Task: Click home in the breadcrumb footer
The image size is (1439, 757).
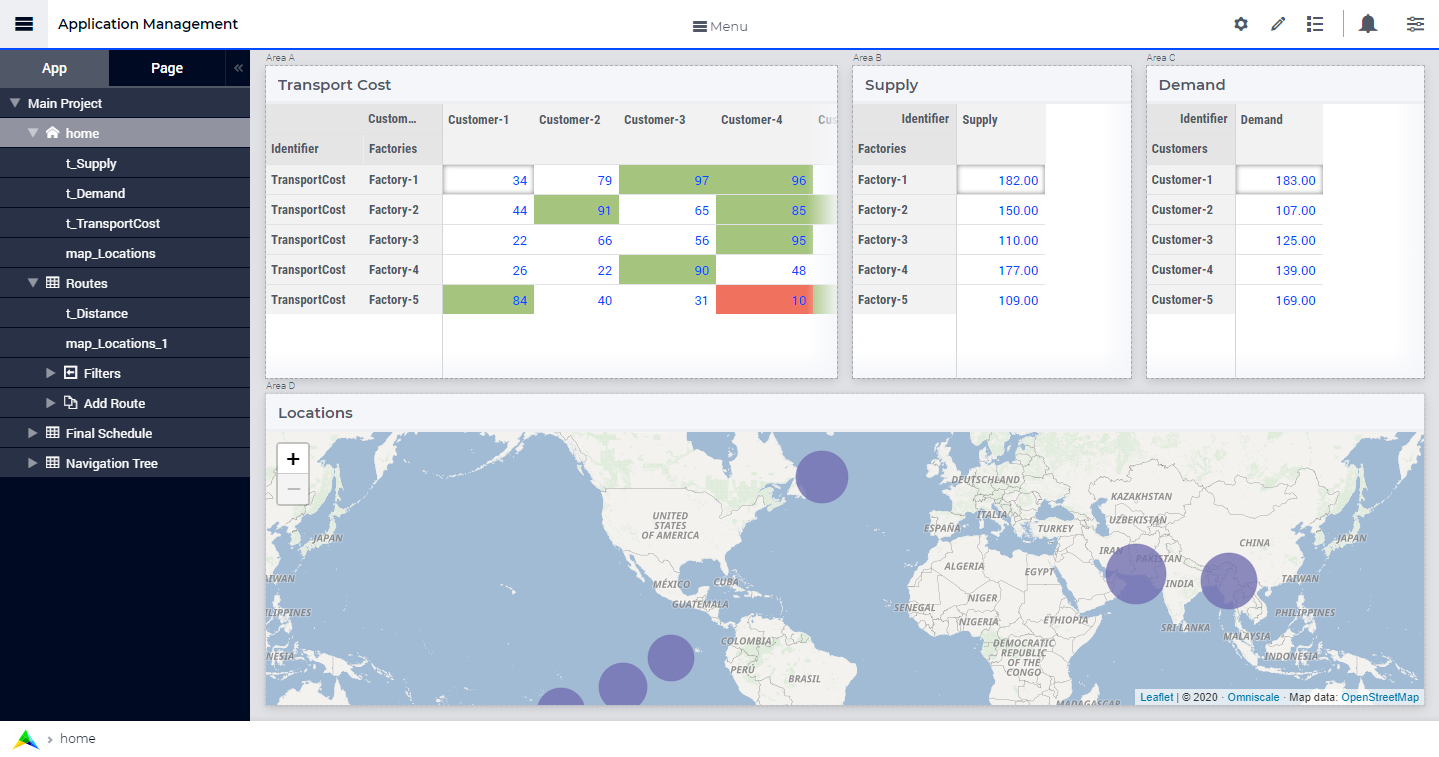Action: tap(78, 739)
